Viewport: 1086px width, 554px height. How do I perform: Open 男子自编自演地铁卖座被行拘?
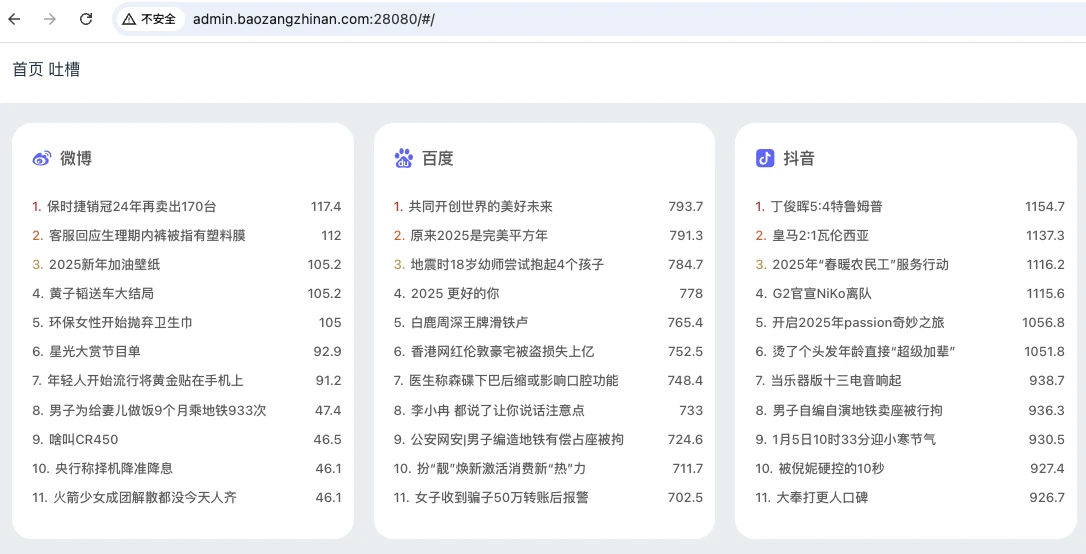[857, 411]
